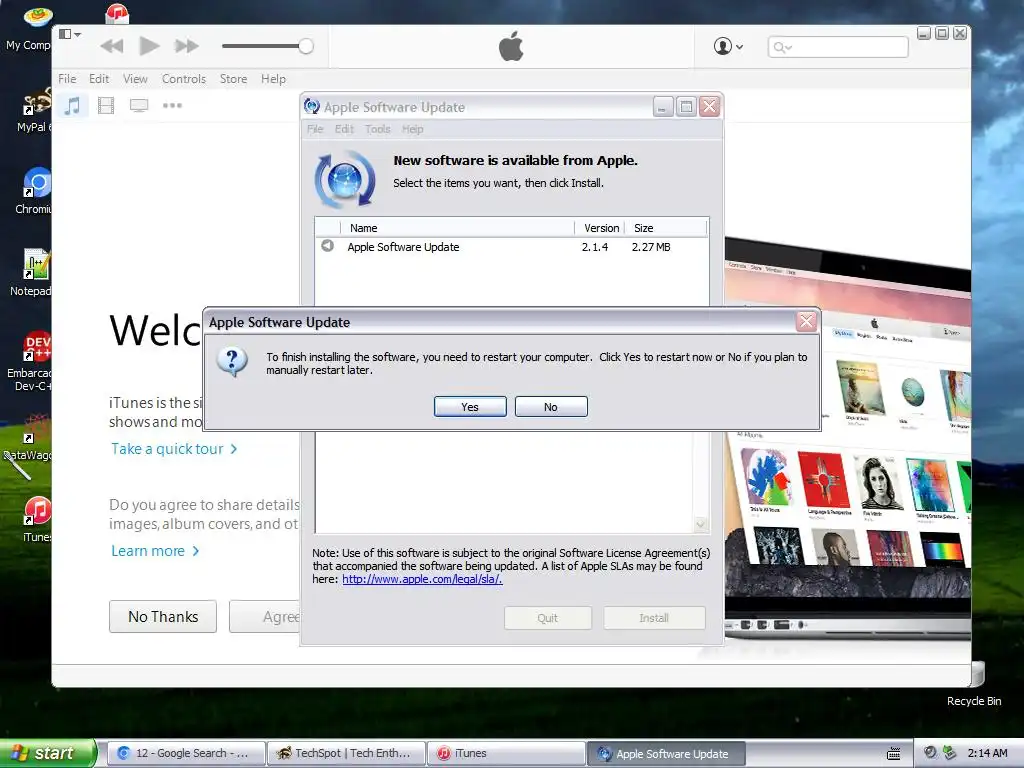Click the question mark icon in dialog

pyautogui.click(x=232, y=361)
